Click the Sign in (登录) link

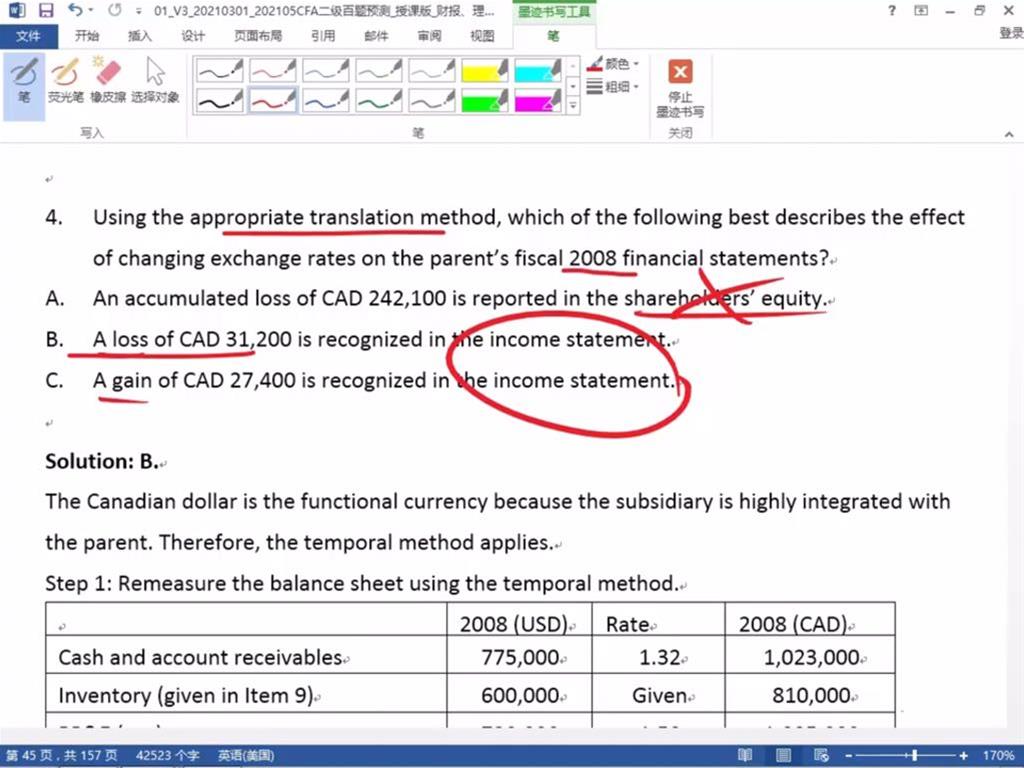coord(1010,34)
